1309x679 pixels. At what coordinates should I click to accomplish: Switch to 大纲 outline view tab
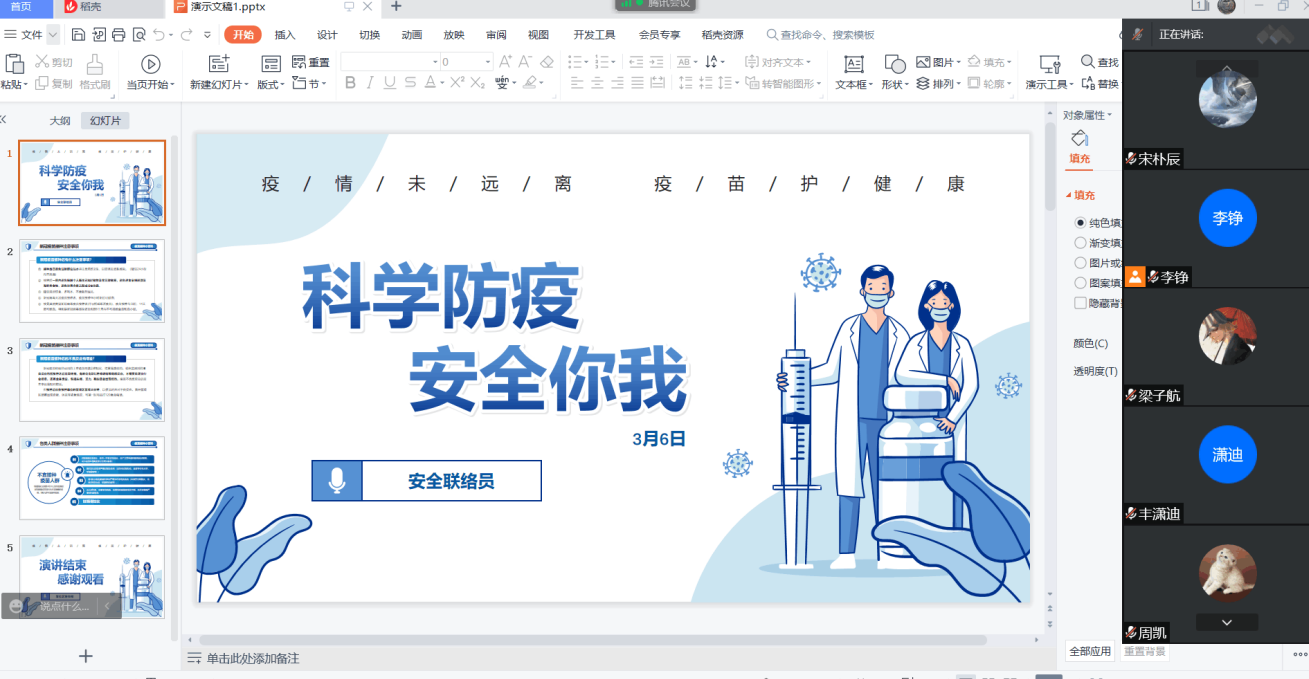click(x=60, y=121)
